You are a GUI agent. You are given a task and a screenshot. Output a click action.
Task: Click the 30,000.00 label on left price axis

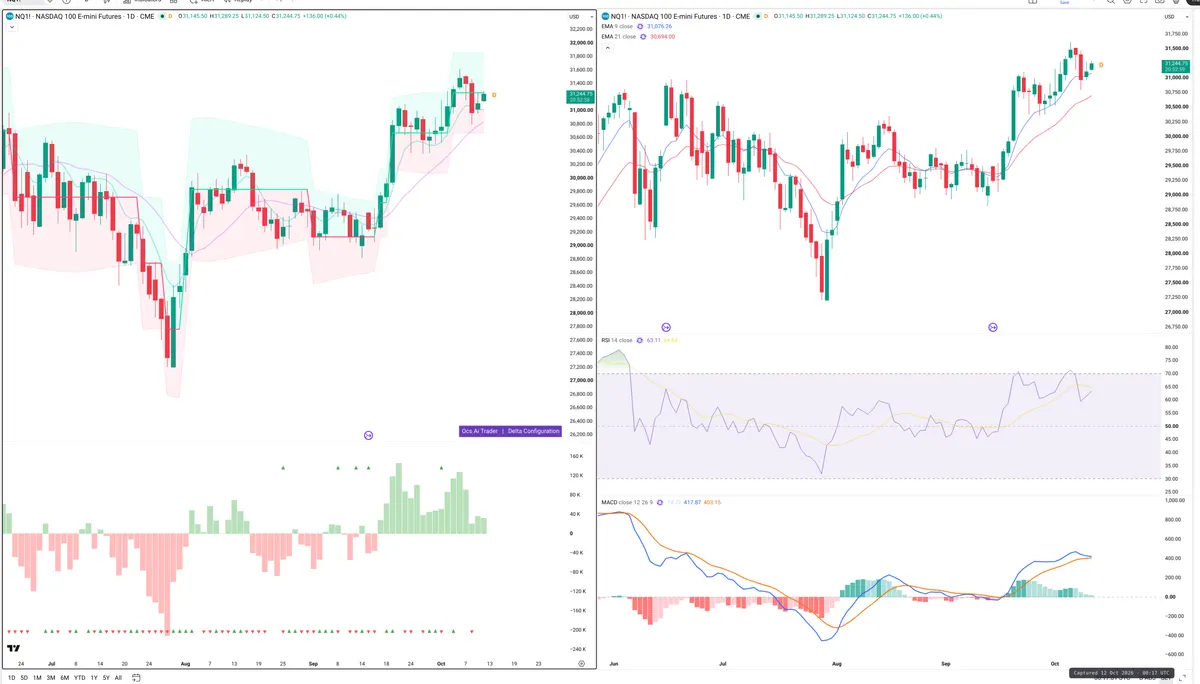coord(581,178)
